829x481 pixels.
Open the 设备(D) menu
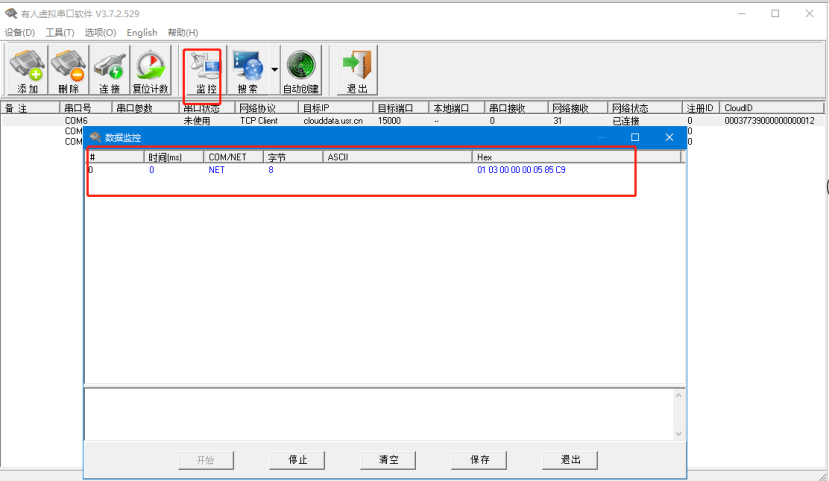point(20,32)
